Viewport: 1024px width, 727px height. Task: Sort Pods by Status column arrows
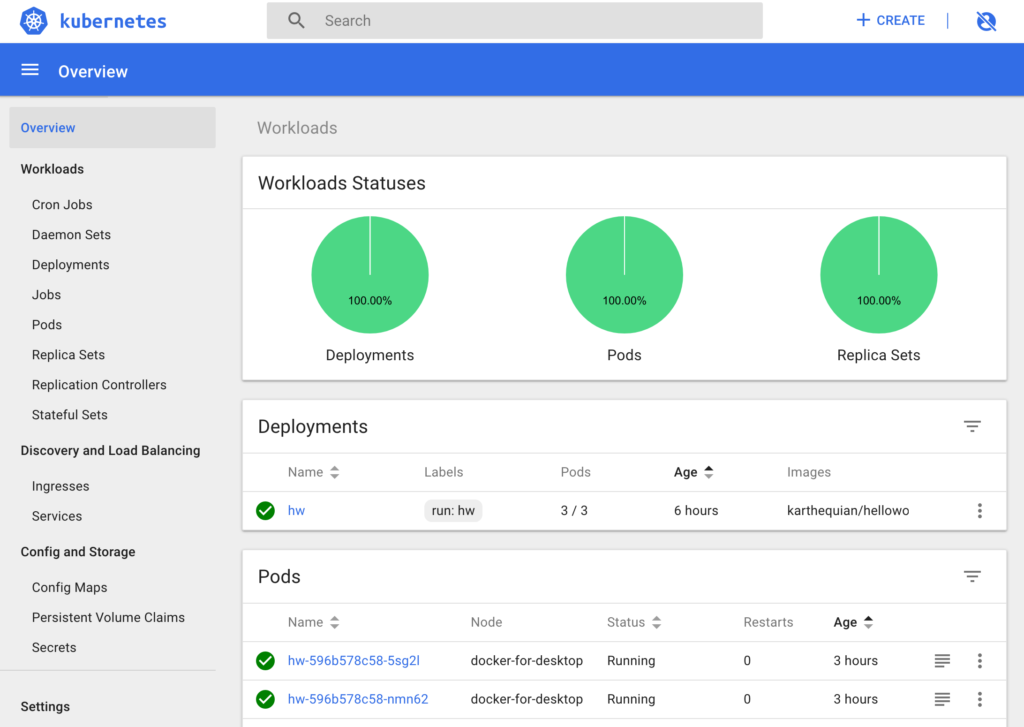tap(656, 622)
